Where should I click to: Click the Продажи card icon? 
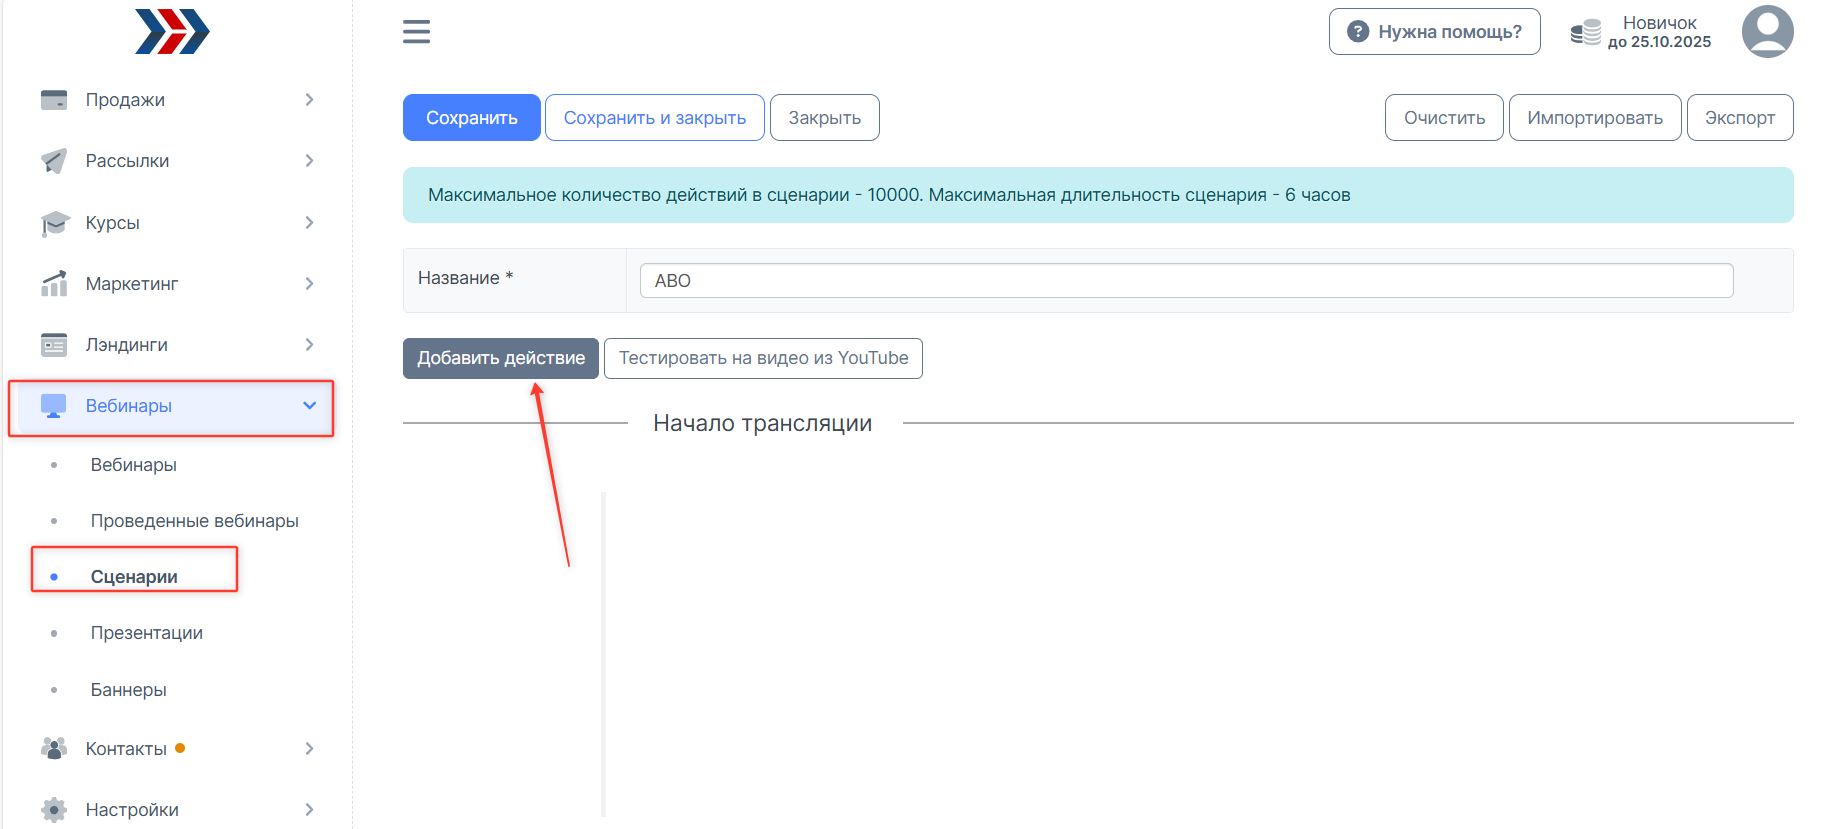[54, 100]
